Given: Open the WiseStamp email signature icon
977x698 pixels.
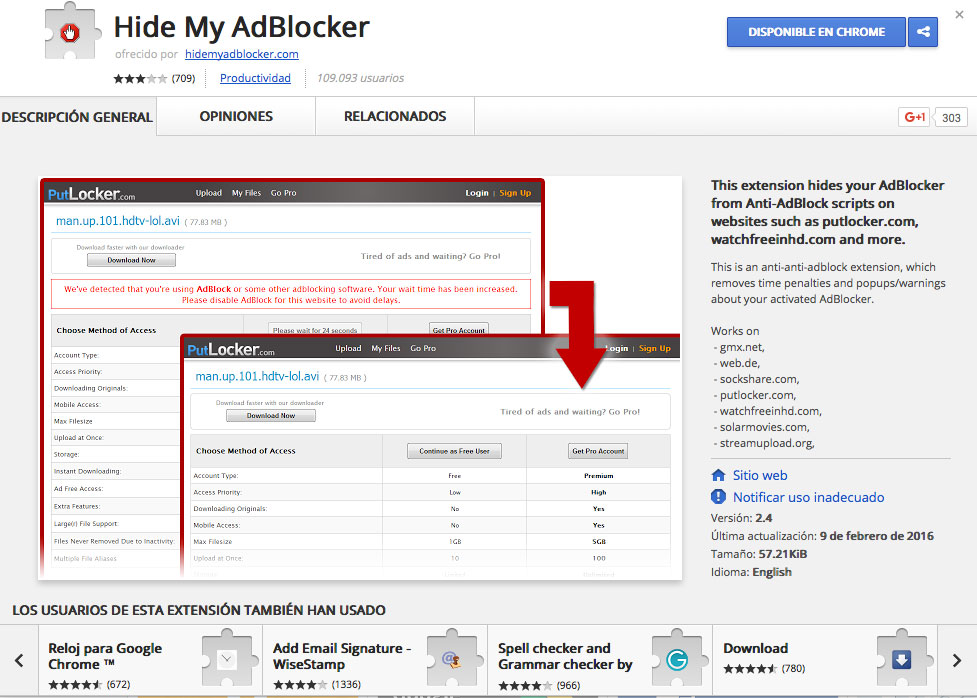Looking at the screenshot, I should [451, 659].
